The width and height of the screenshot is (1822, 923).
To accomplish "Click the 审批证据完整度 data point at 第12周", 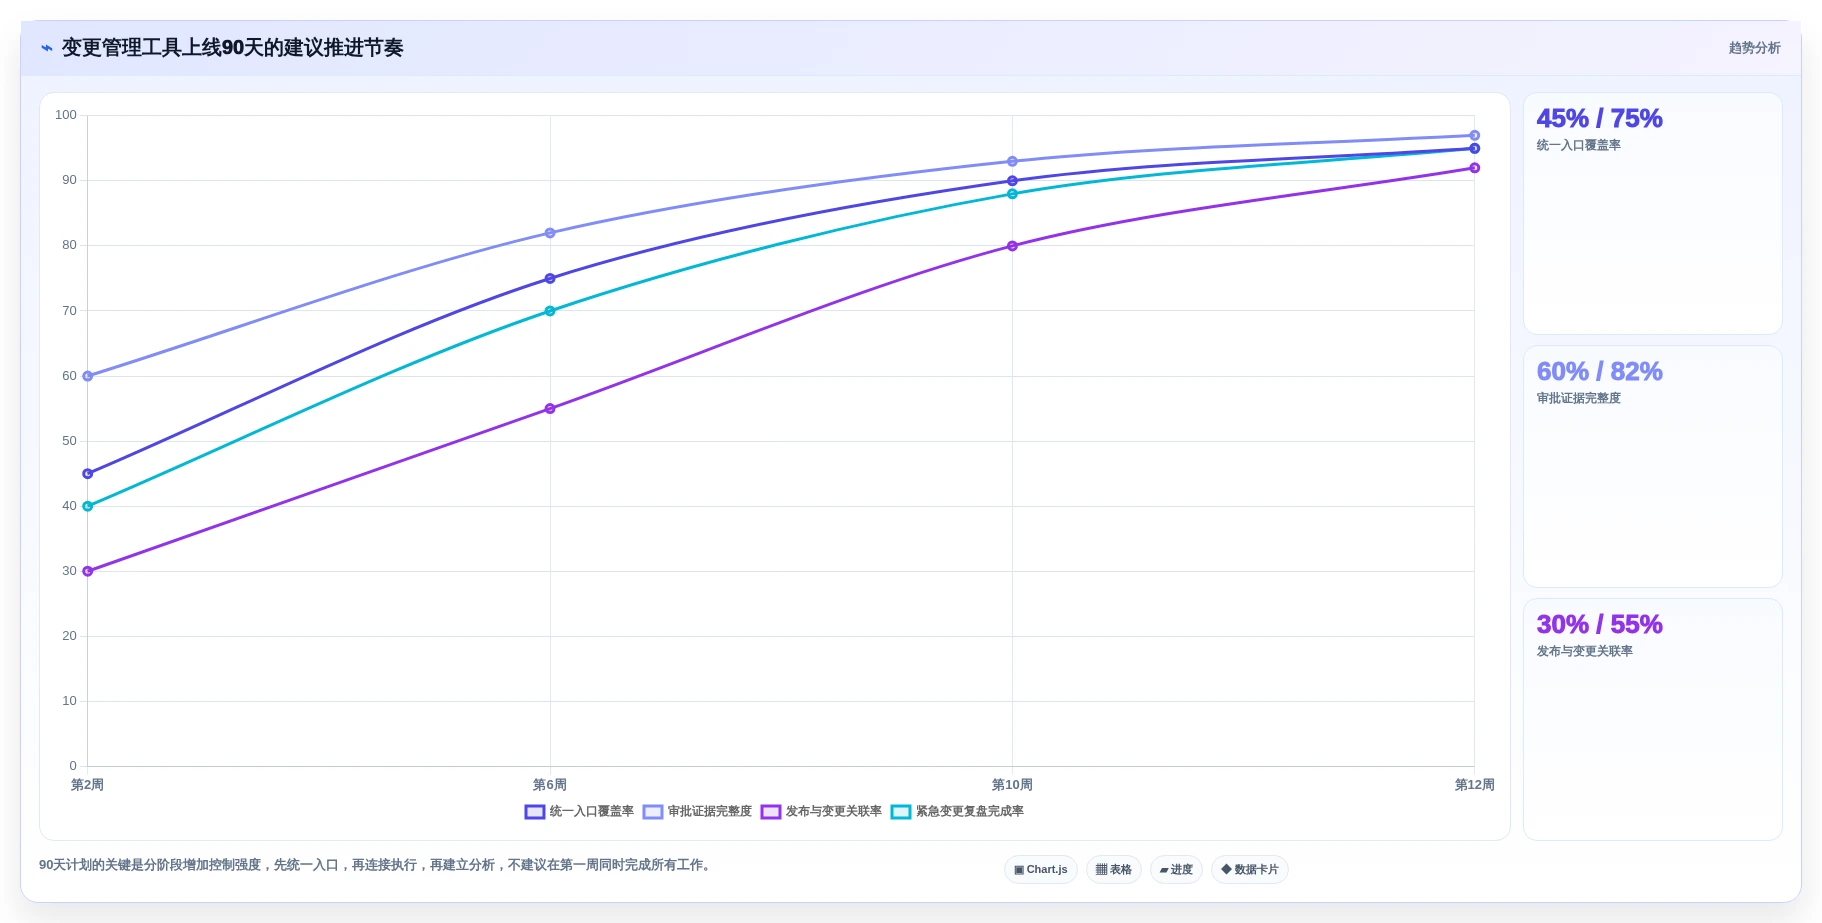I will coord(1474,135).
